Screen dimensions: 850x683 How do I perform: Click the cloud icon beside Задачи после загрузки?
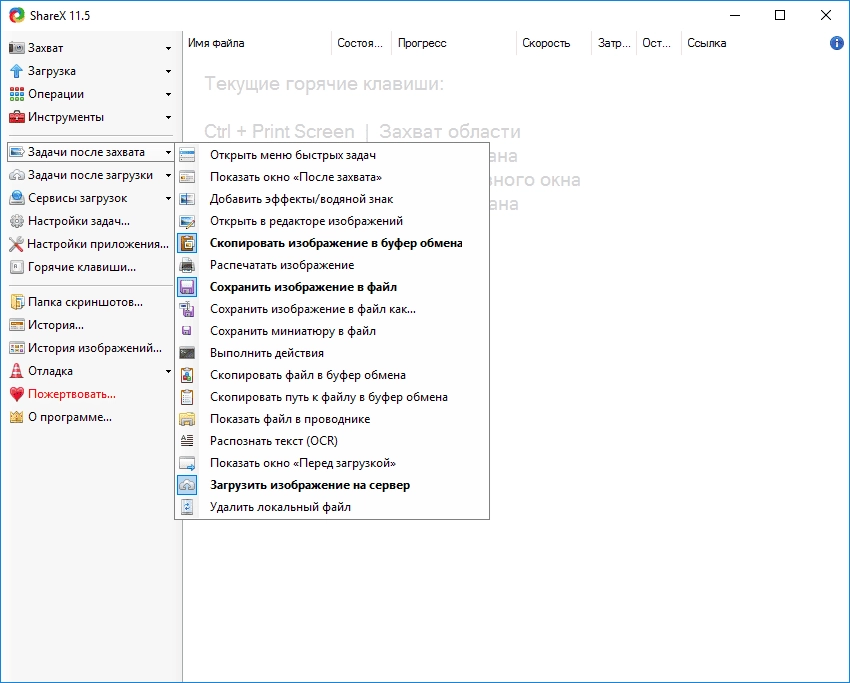tap(17, 175)
